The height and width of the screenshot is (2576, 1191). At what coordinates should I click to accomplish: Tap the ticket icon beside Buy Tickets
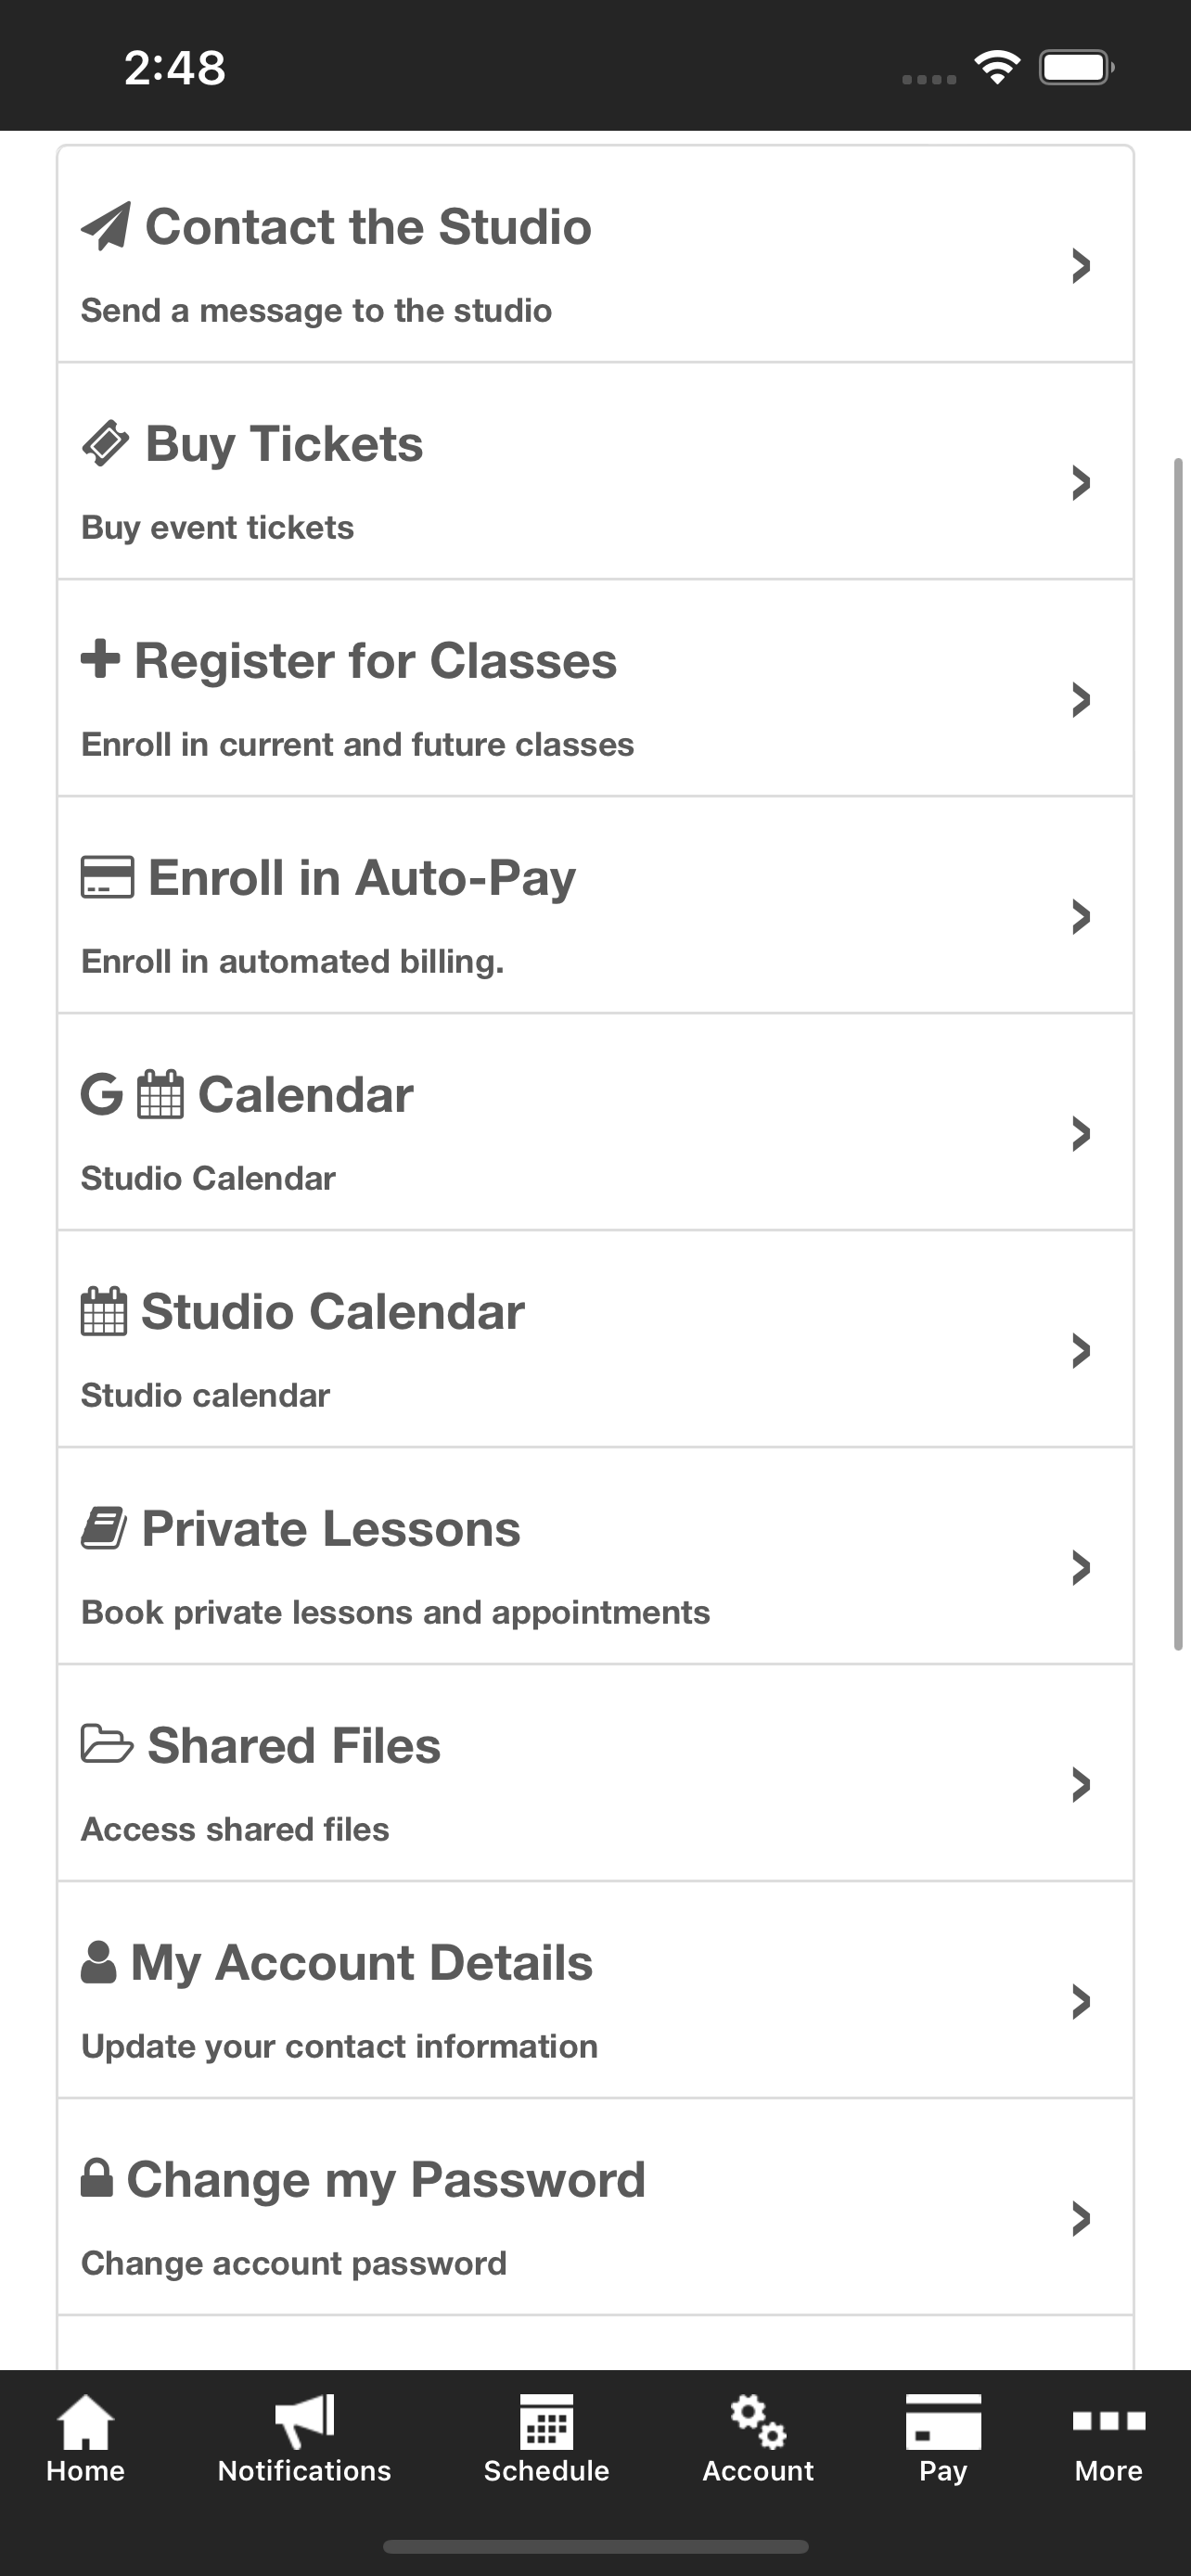coord(105,444)
